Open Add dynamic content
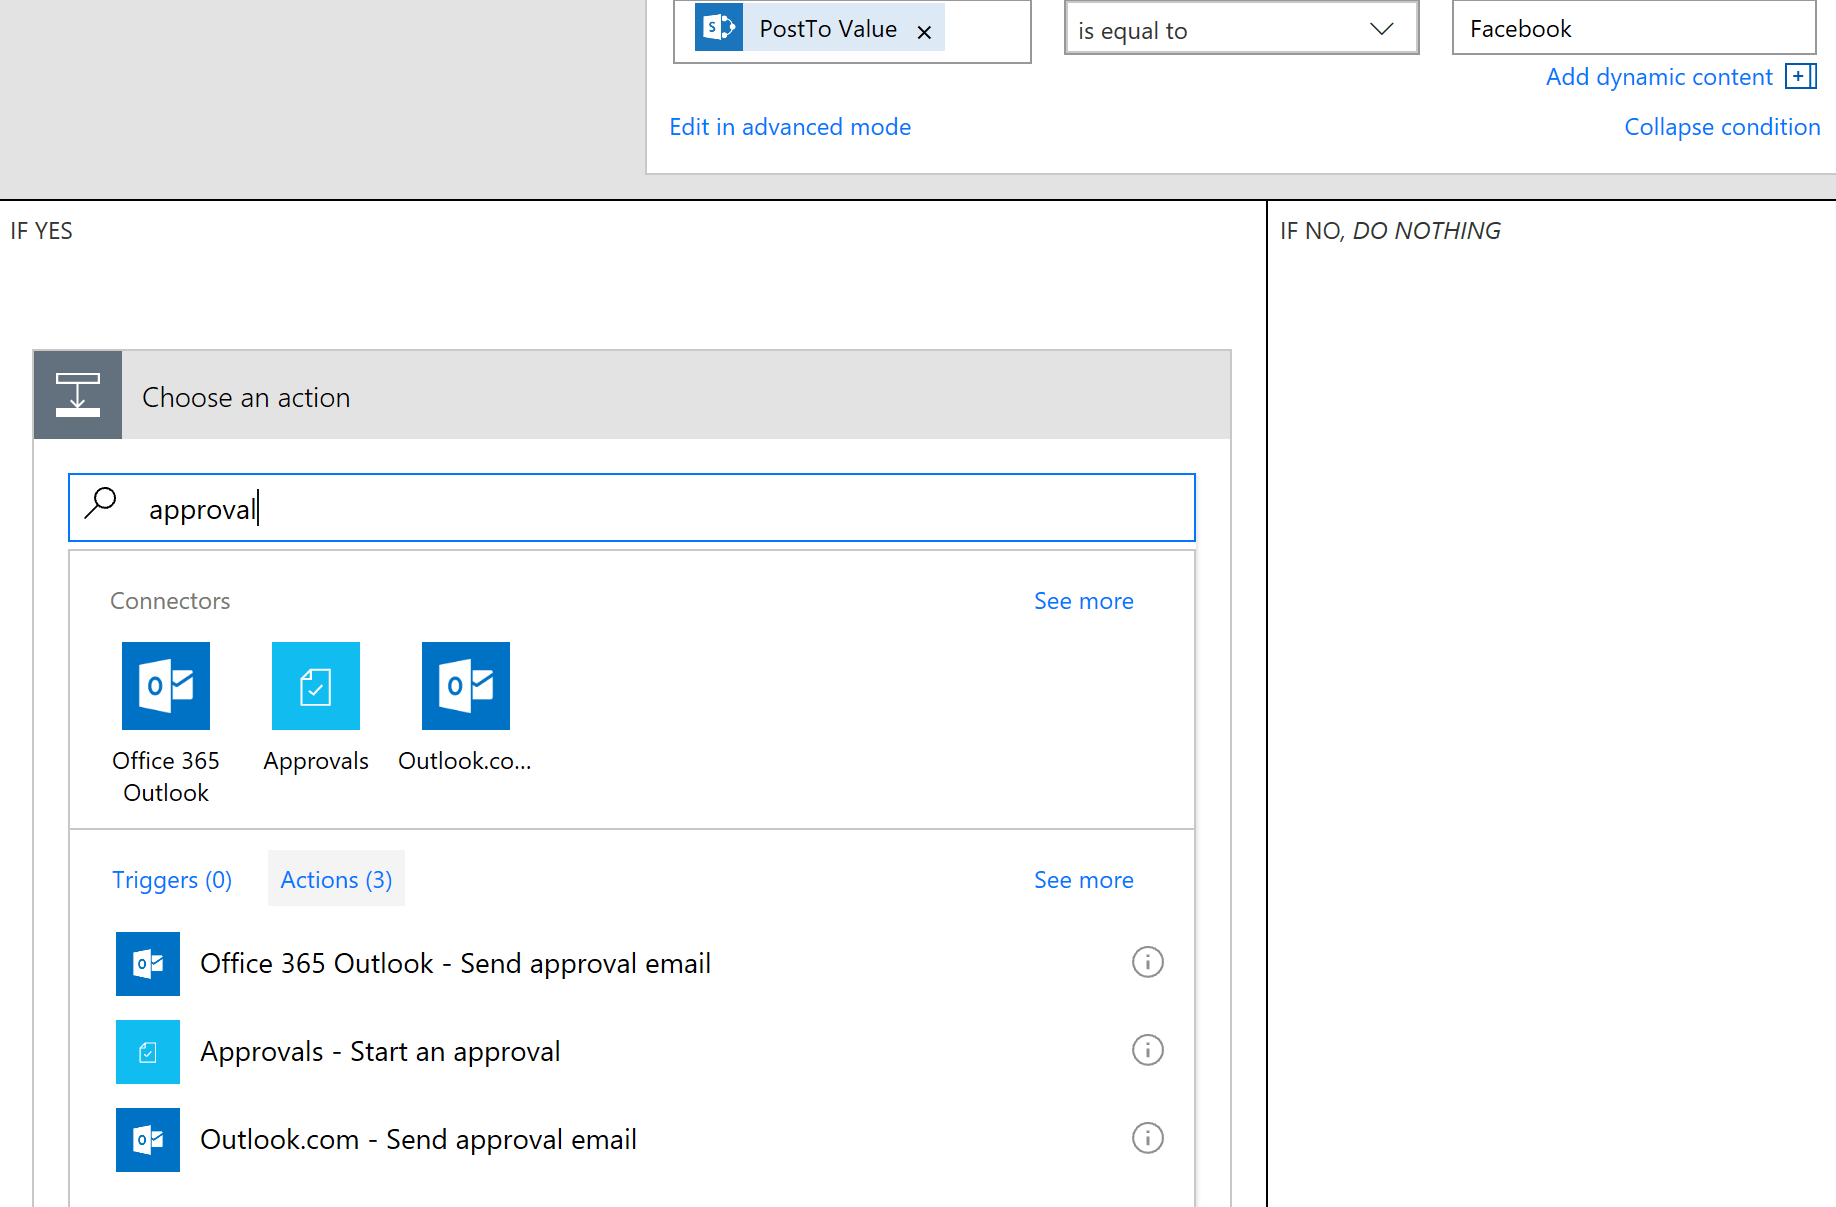 pos(1658,76)
